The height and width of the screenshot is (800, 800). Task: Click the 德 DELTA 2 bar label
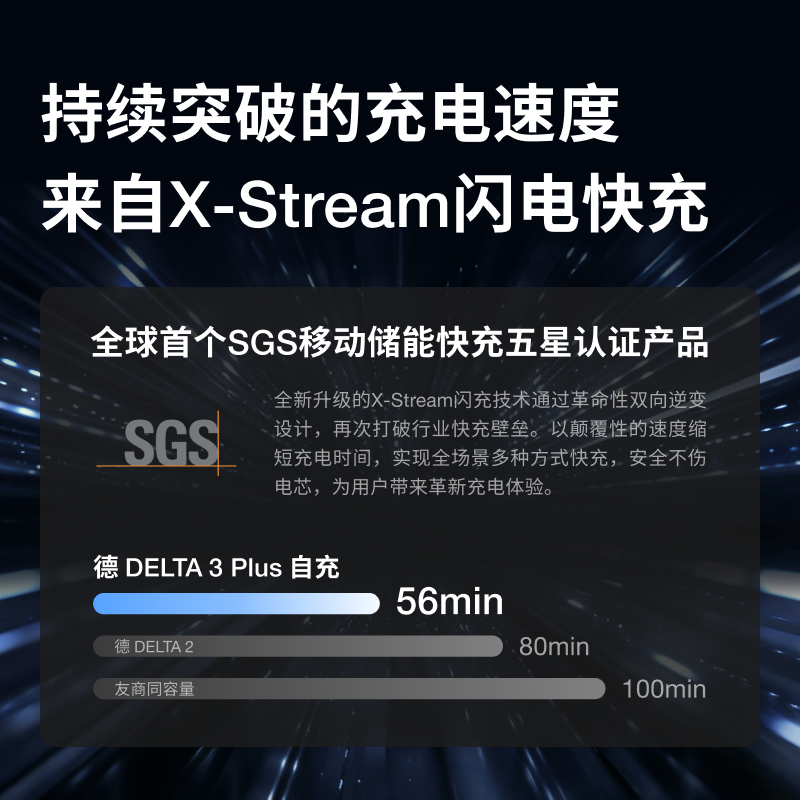coord(154,646)
